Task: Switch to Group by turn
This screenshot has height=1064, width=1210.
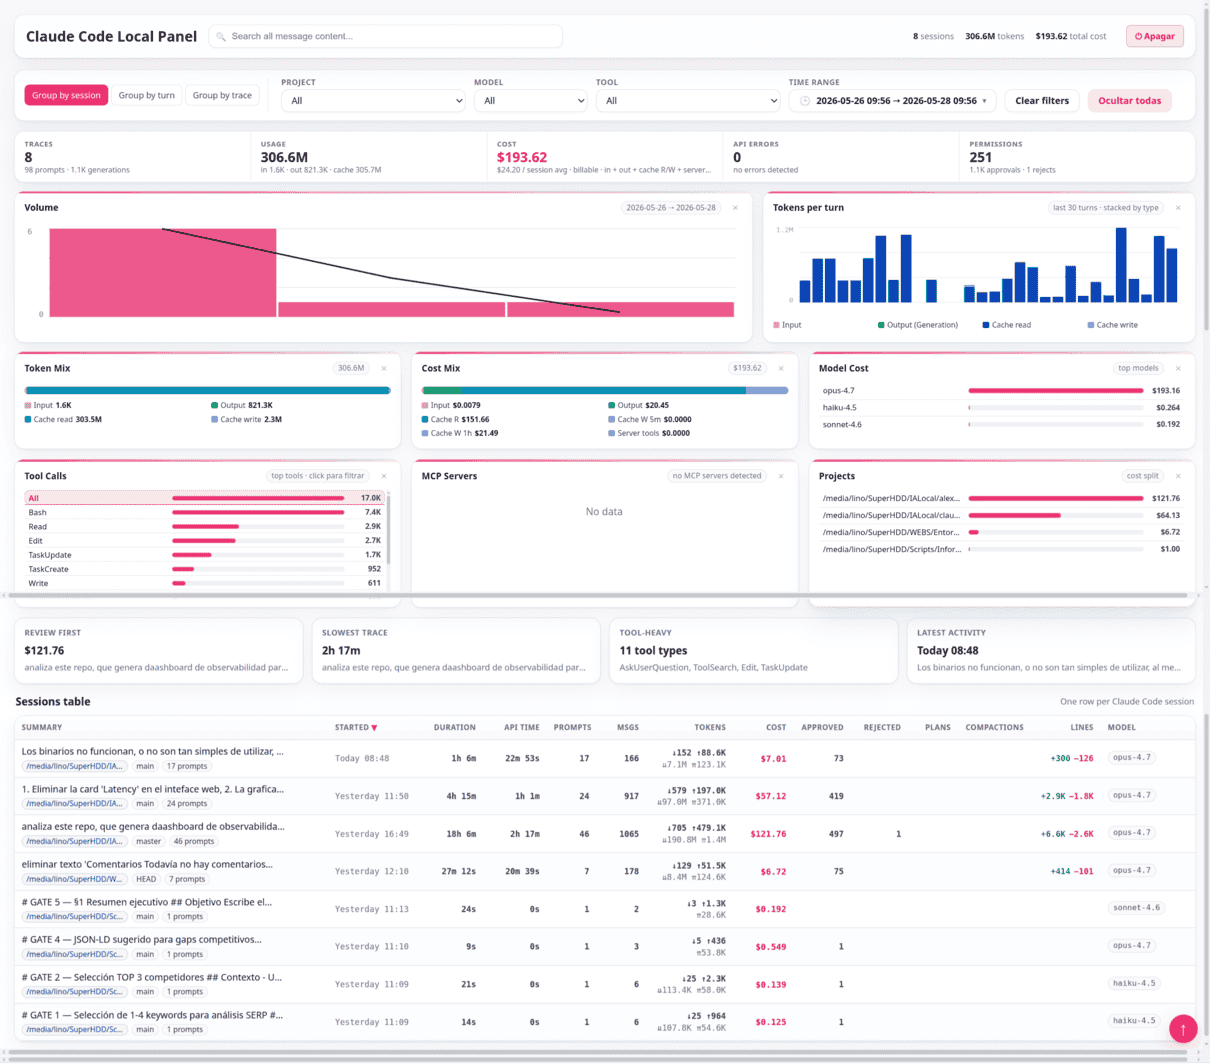Action: (146, 95)
